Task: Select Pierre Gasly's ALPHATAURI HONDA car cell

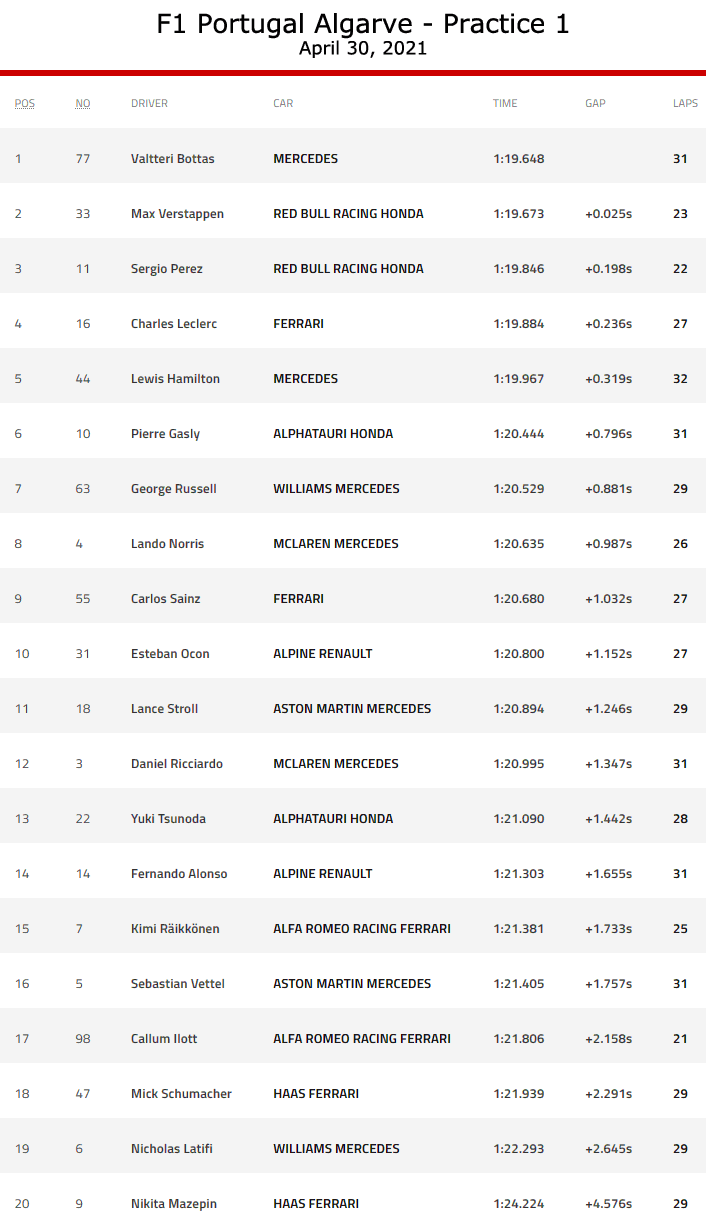Action: tap(333, 434)
